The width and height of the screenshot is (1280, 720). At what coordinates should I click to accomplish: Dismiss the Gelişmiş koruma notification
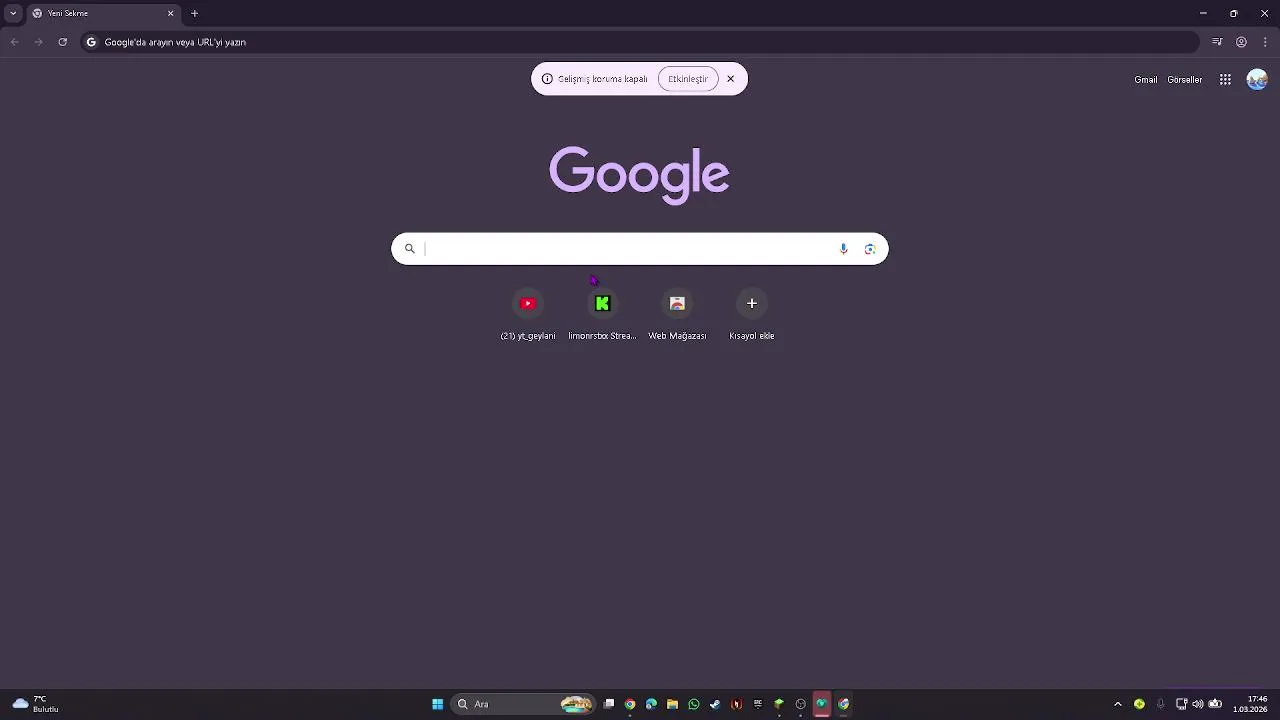[x=730, y=79]
